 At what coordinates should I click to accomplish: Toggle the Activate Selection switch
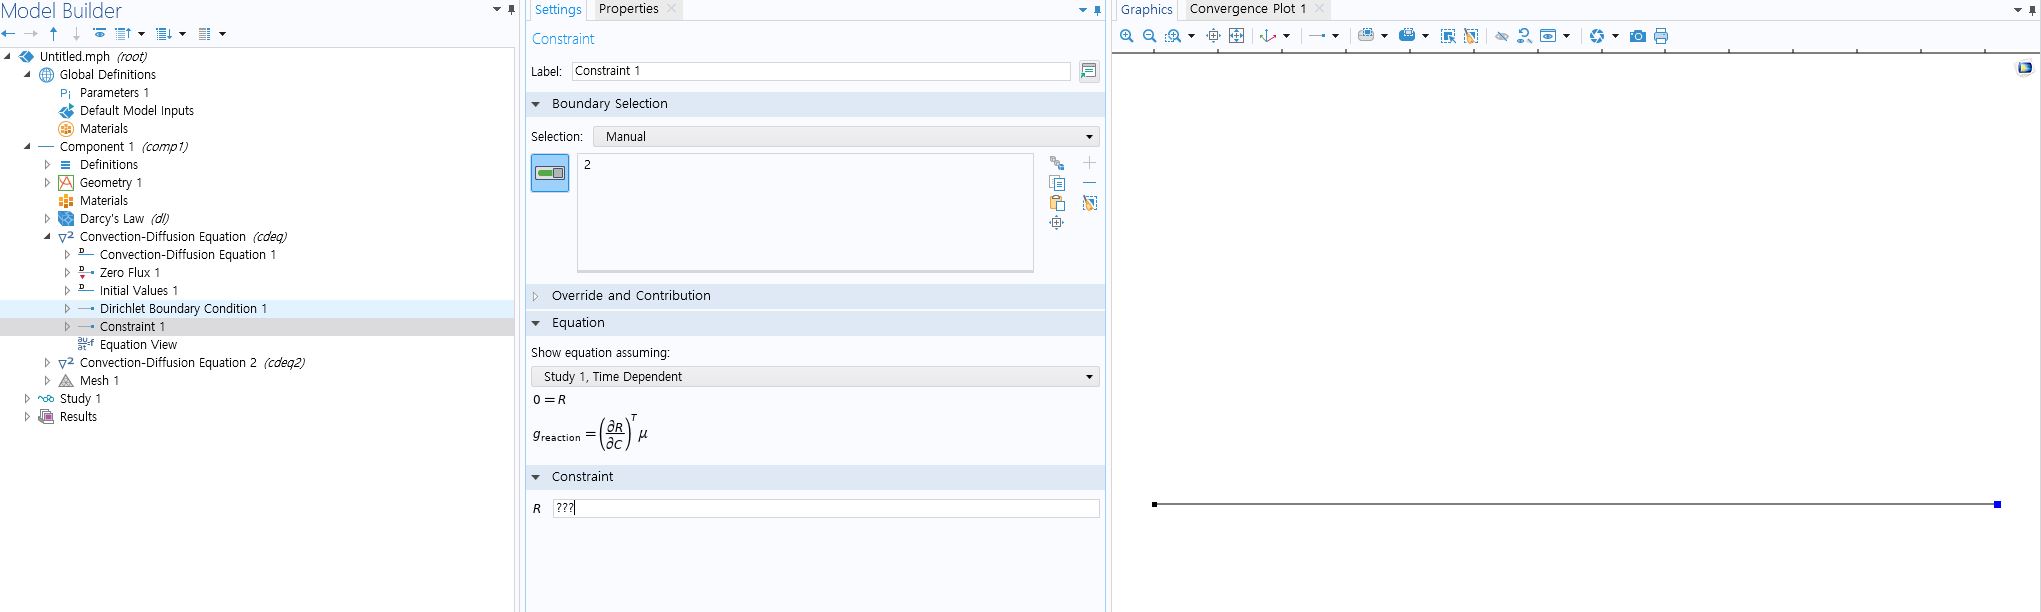tap(550, 173)
